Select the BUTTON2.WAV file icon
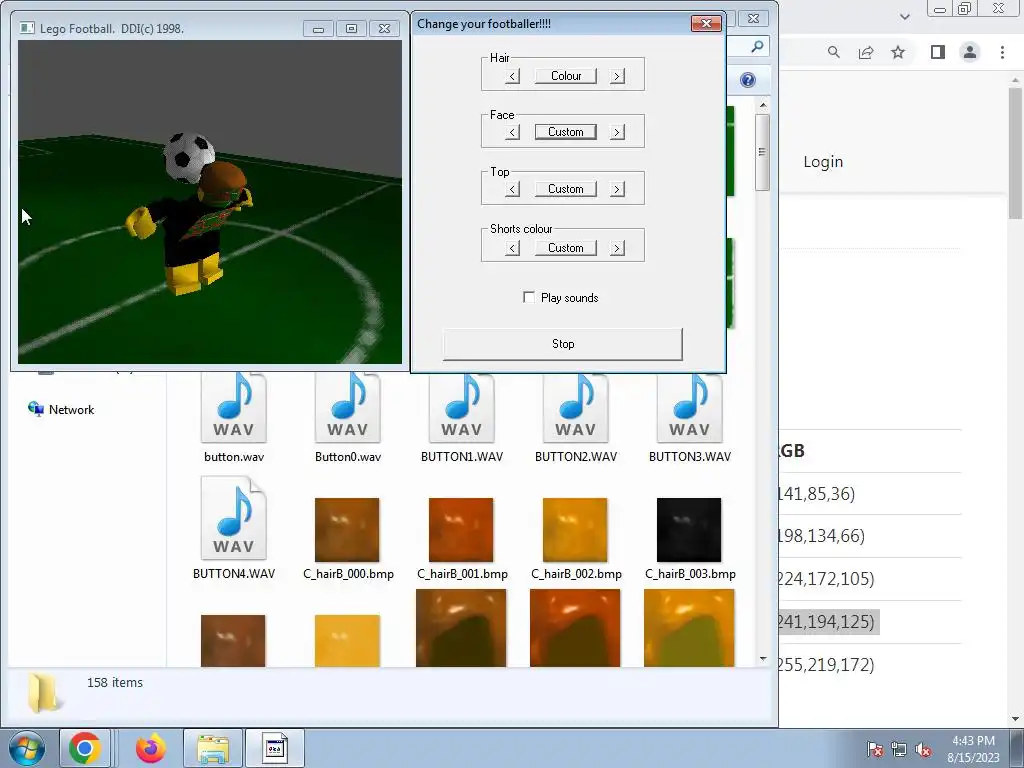This screenshot has width=1024, height=768. point(575,408)
